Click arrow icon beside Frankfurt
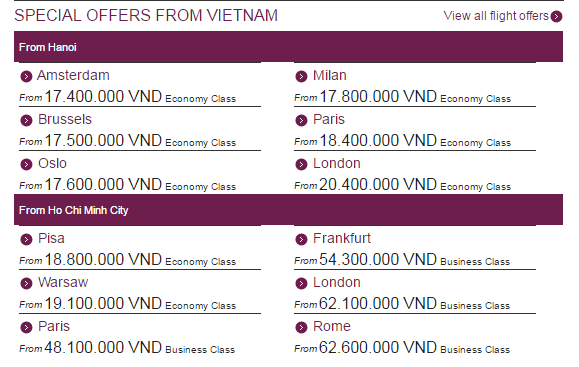Screen dimensions: 579x367 pos(301,239)
